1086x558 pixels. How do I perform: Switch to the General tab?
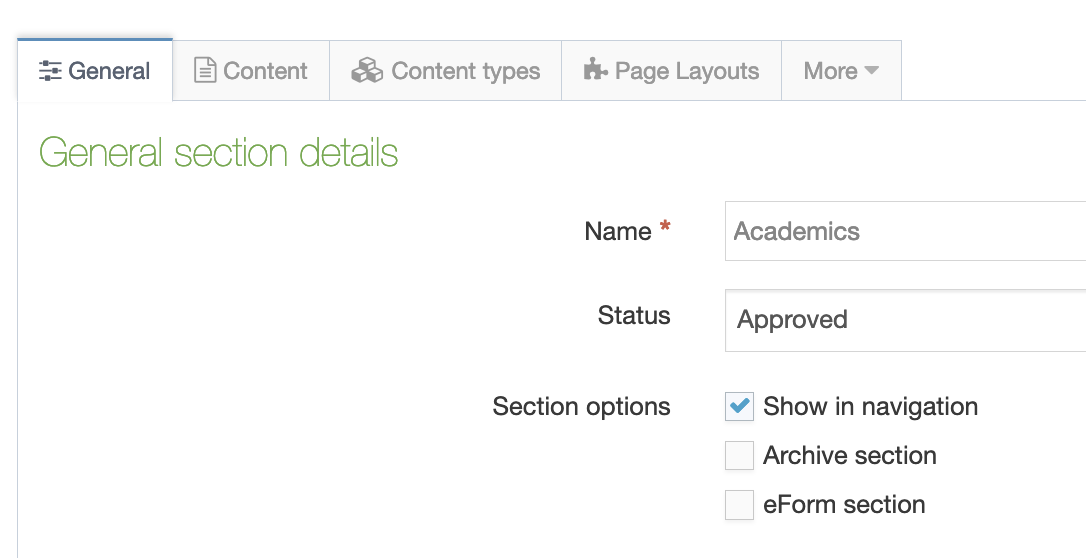click(95, 71)
